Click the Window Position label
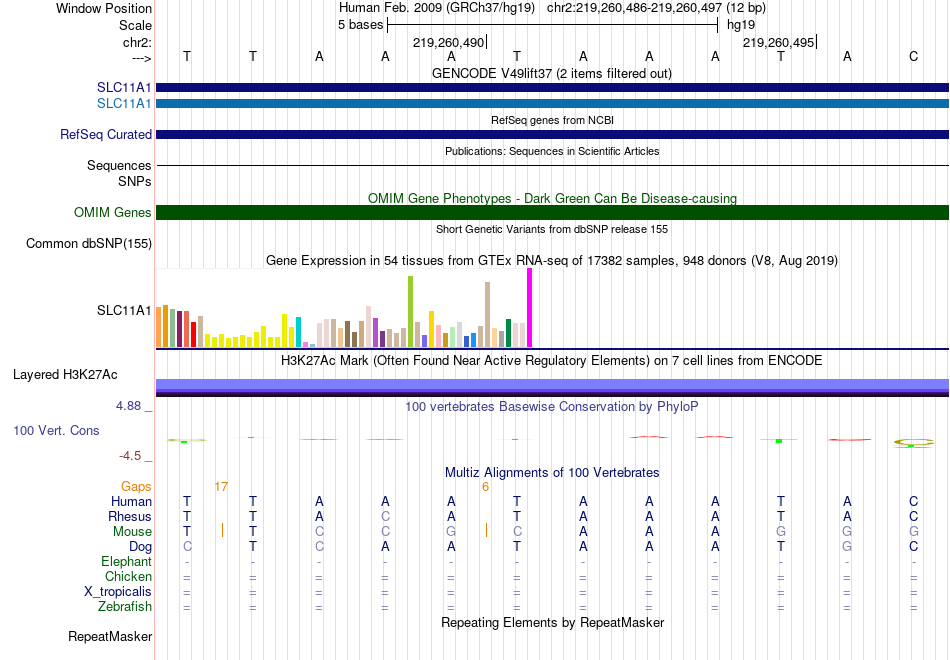950x660 pixels. click(x=104, y=8)
